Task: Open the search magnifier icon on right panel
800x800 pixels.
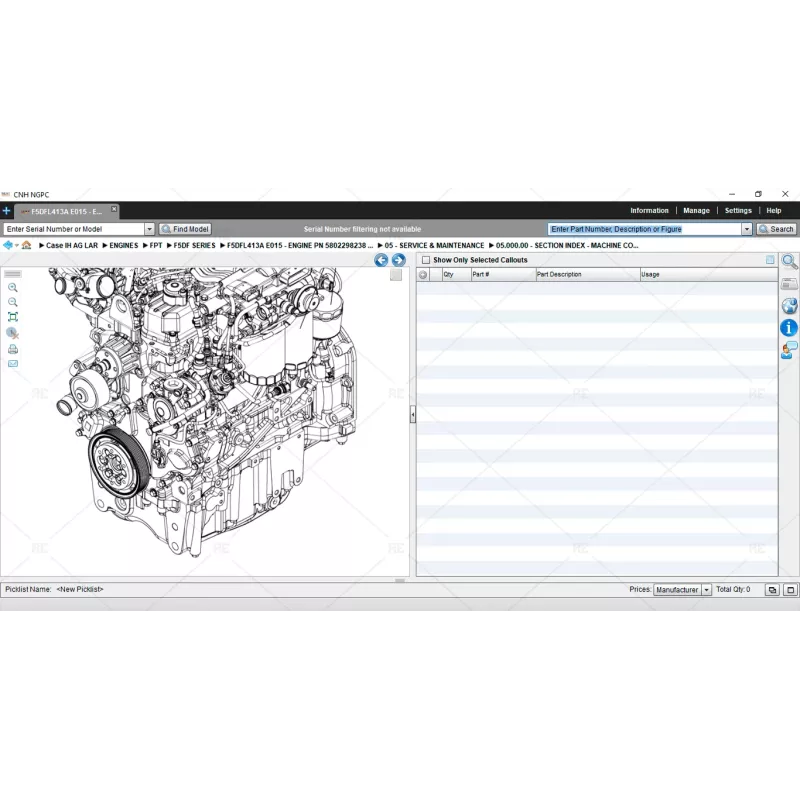Action: pyautogui.click(x=789, y=261)
